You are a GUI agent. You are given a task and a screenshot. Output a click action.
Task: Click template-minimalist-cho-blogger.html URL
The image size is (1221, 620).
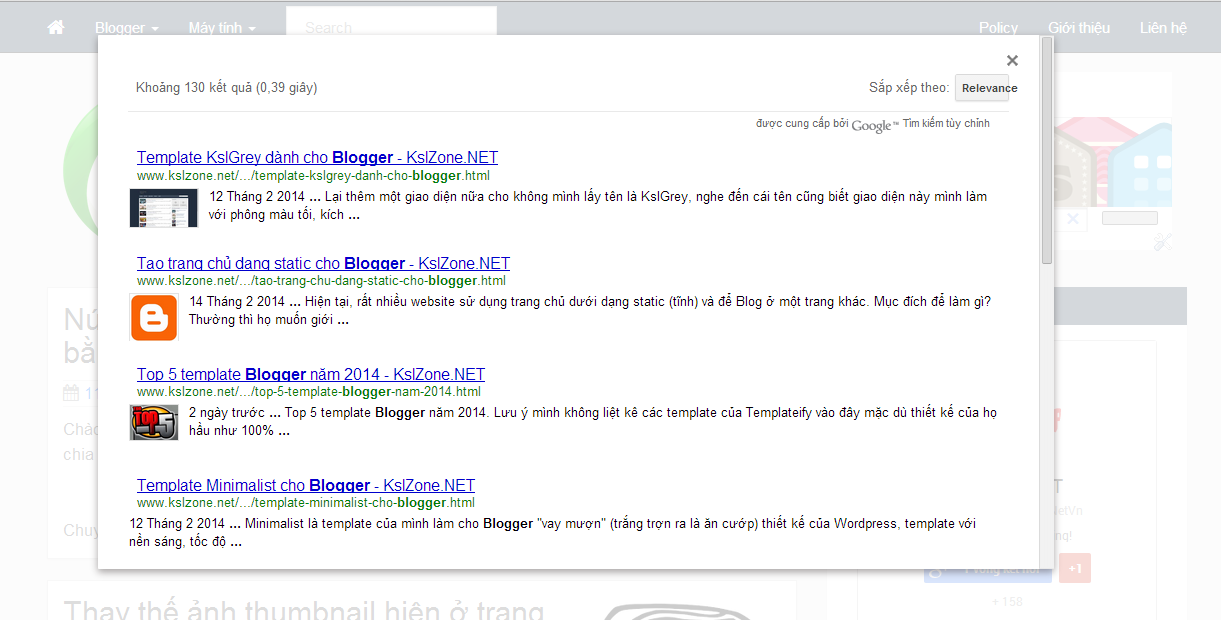(x=306, y=503)
